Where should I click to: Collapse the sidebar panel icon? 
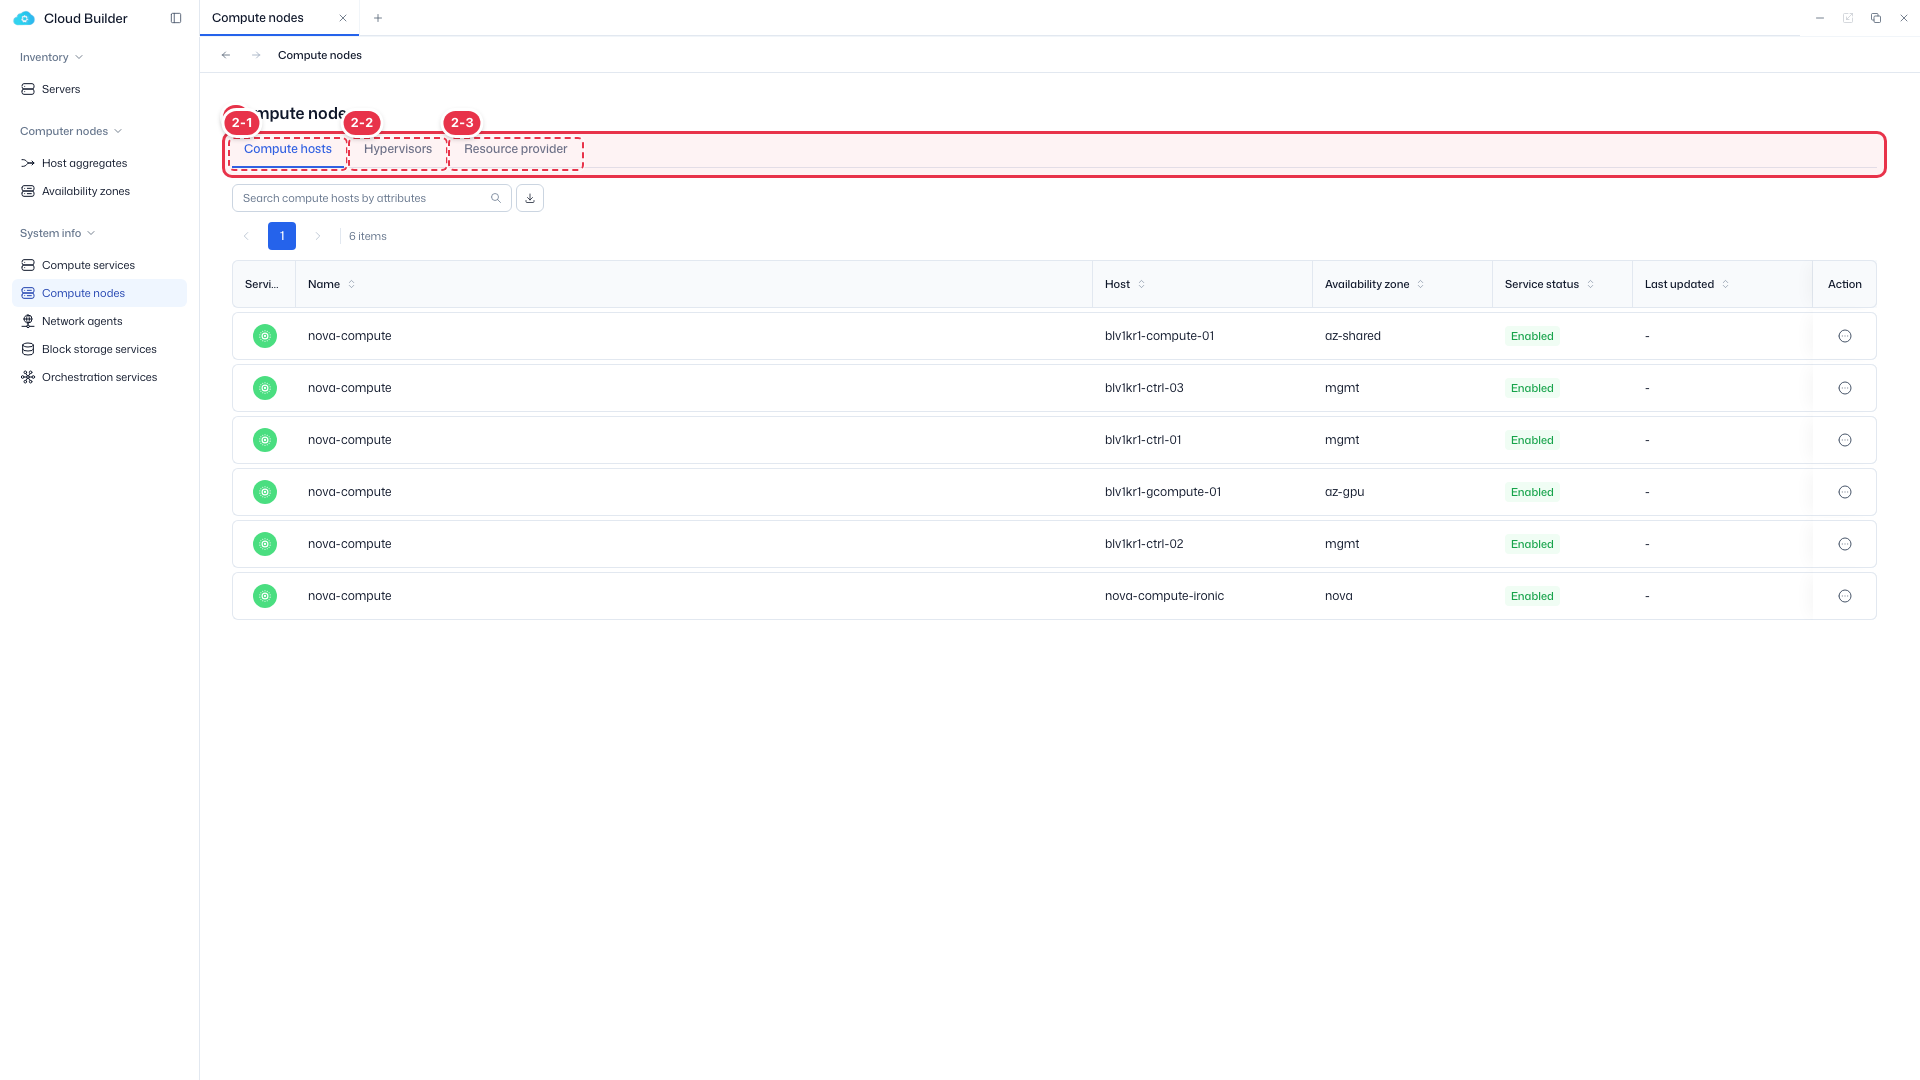click(x=176, y=18)
